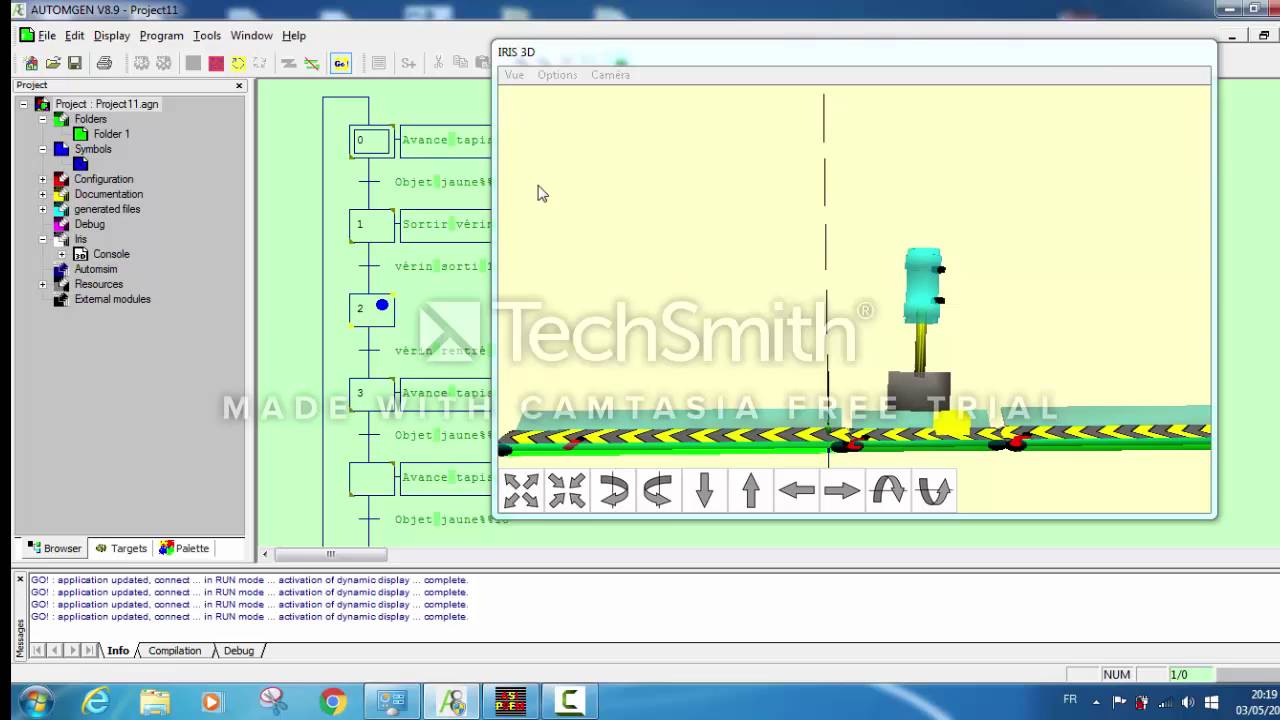This screenshot has height=720, width=1280.
Task: Click the Windows Start button
Action: [36, 701]
